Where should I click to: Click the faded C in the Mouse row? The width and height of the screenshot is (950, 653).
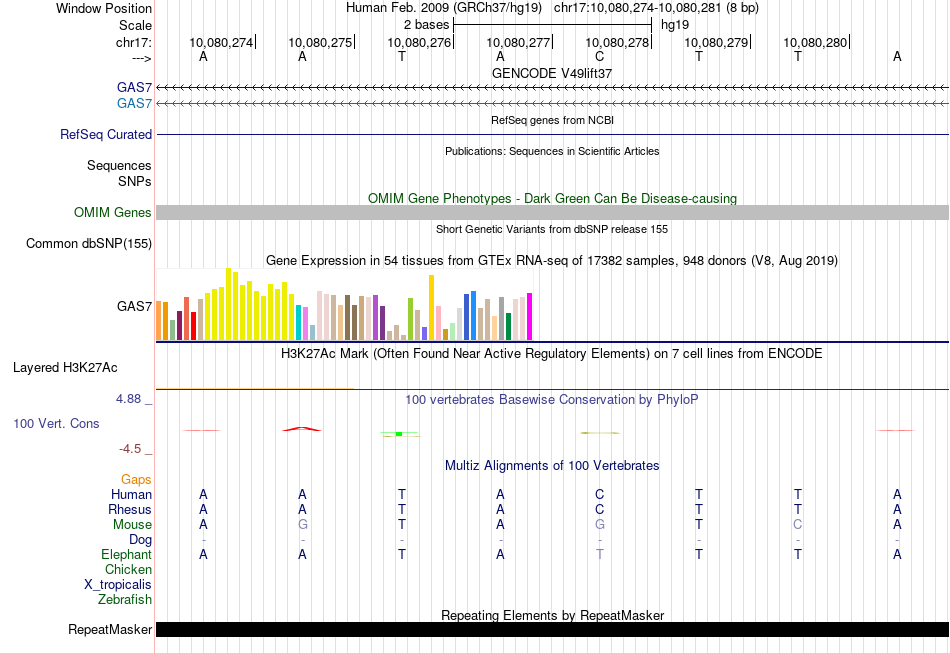click(797, 525)
